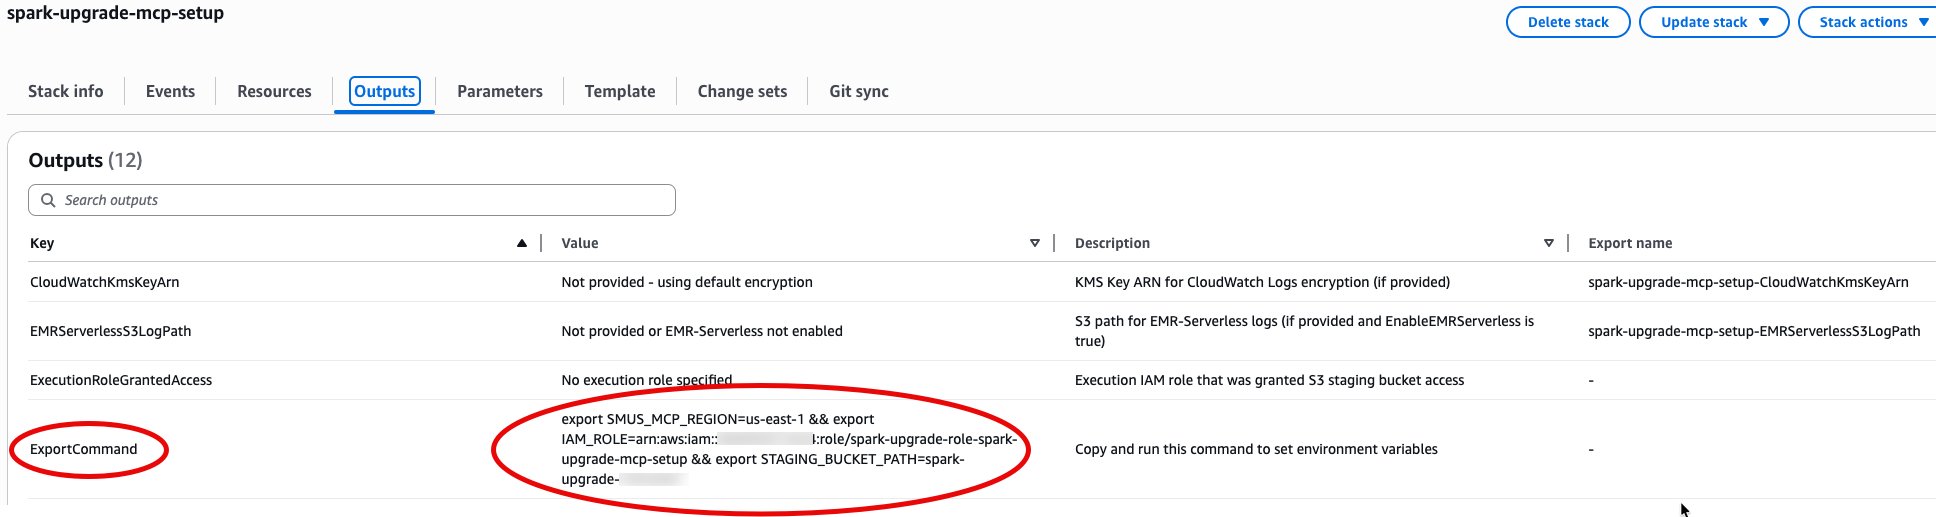Click the Export name column header

(x=1630, y=243)
